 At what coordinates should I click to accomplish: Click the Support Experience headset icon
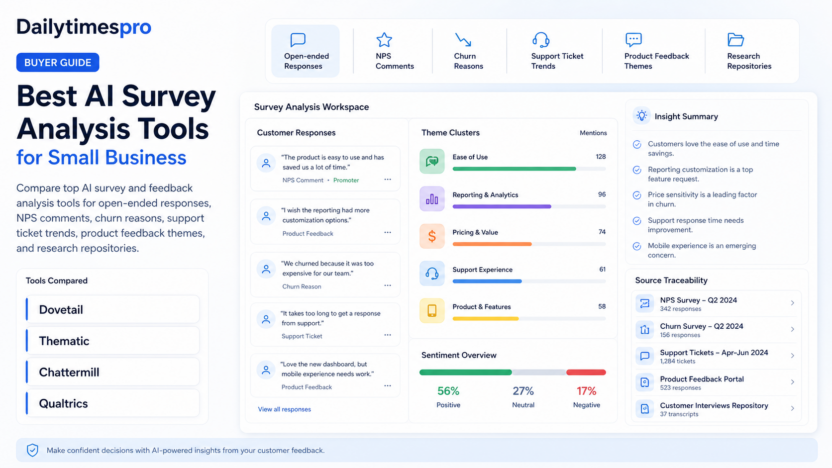coord(432,273)
